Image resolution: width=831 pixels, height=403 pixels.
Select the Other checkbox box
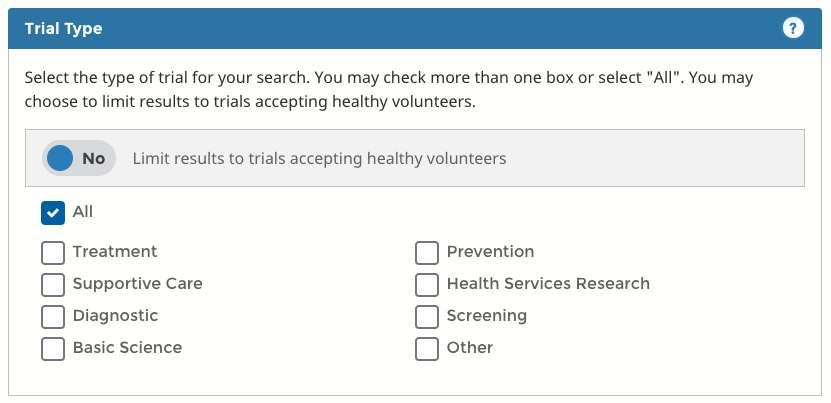(x=427, y=348)
